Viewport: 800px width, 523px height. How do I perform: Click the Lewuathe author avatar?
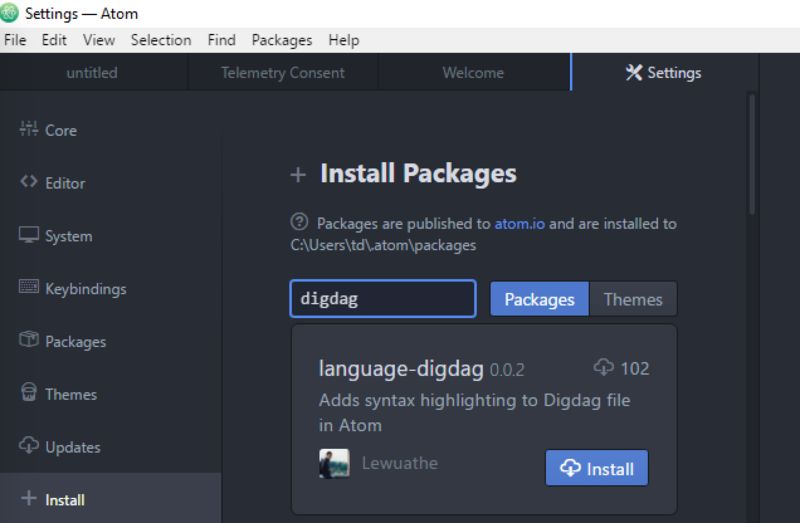pyautogui.click(x=334, y=463)
